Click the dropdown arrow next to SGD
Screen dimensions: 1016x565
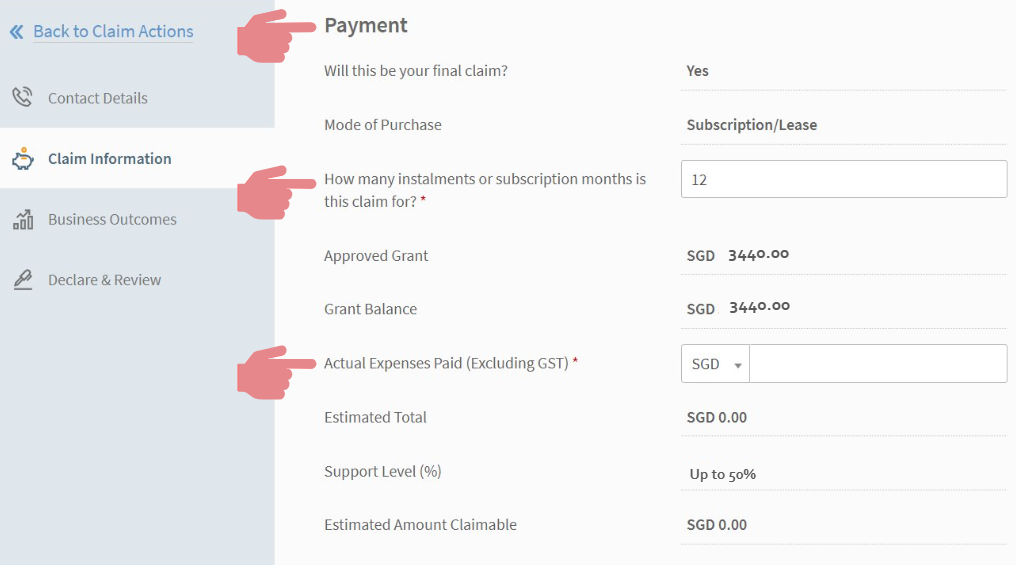point(737,365)
